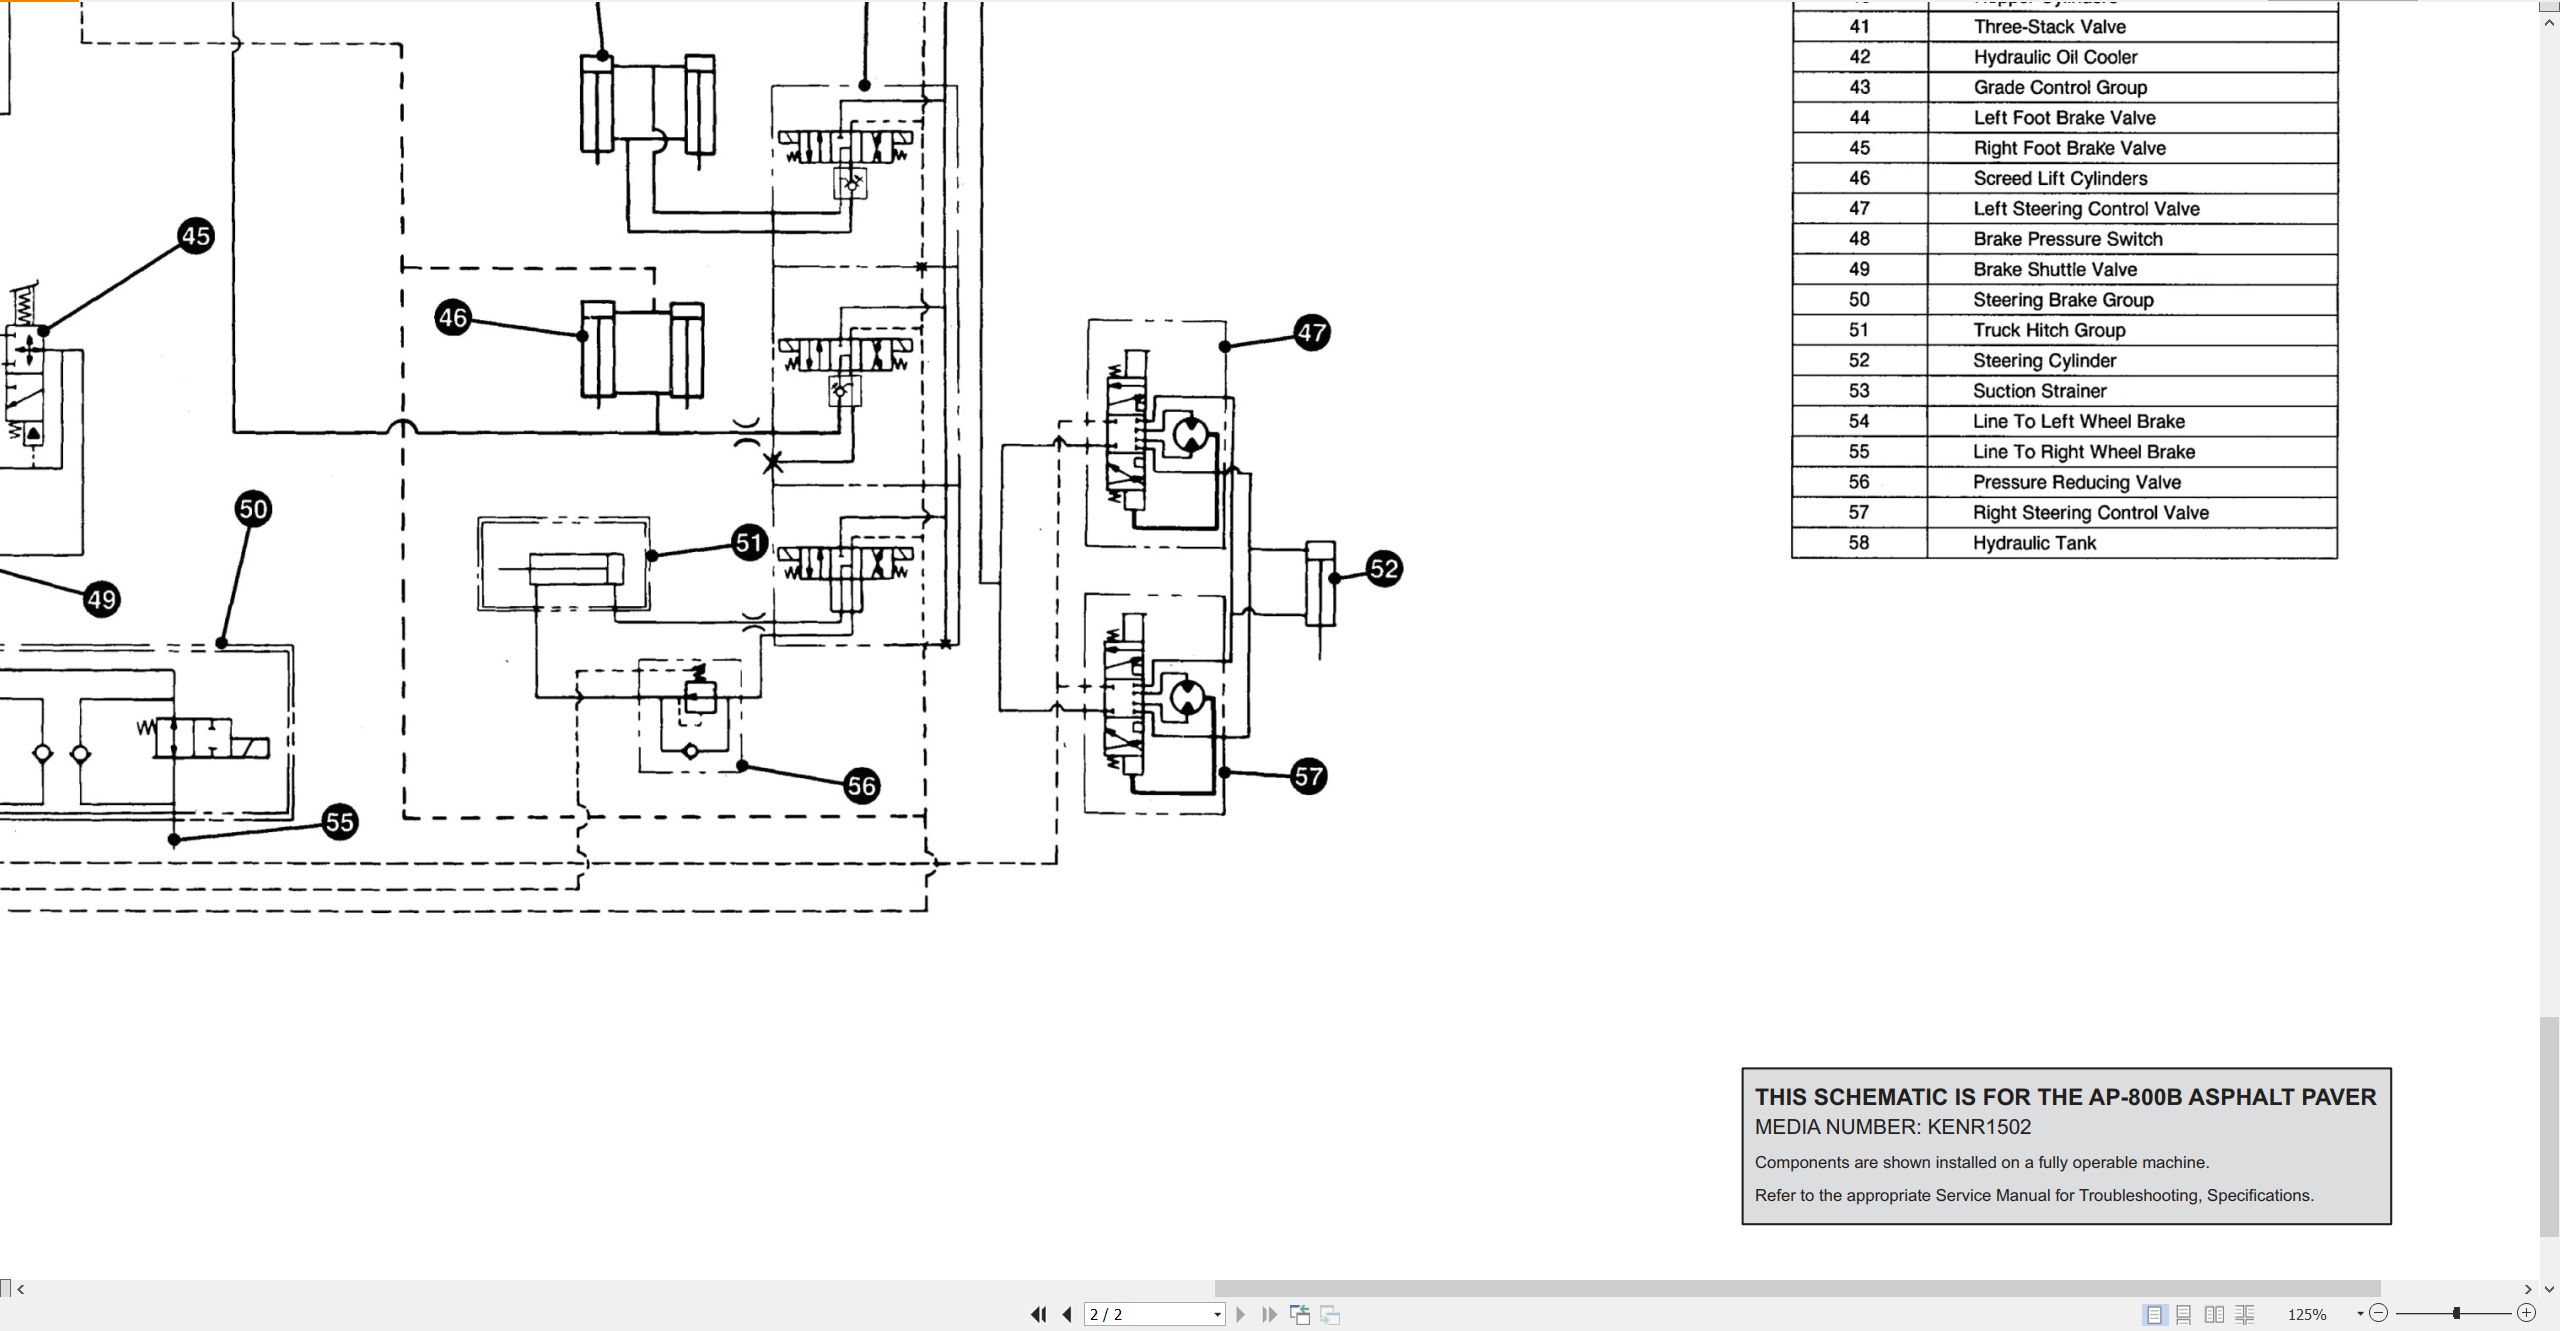Viewport: 2560px width, 1331px height.
Task: Click 'Brake Pressure Switch' table cell
Action: click(2133, 239)
